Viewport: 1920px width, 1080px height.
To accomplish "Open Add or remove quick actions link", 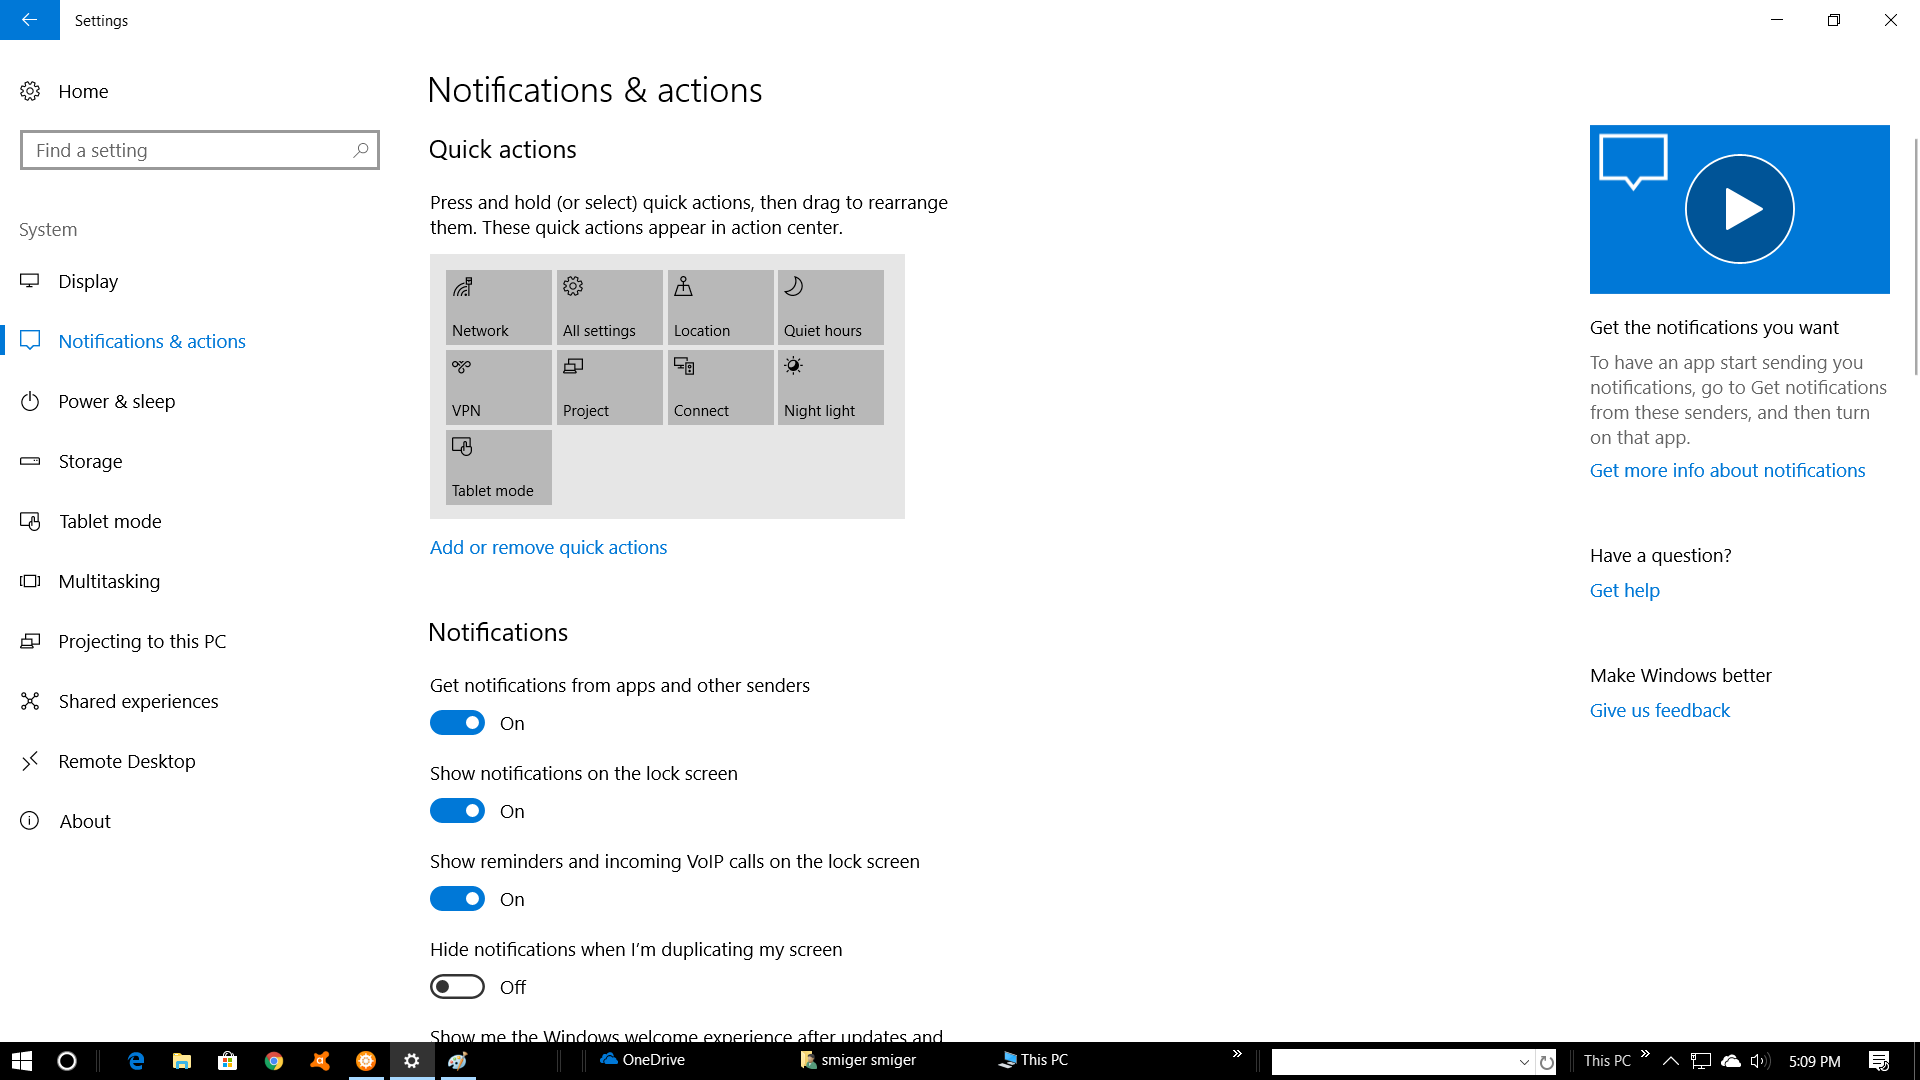I will [548, 547].
